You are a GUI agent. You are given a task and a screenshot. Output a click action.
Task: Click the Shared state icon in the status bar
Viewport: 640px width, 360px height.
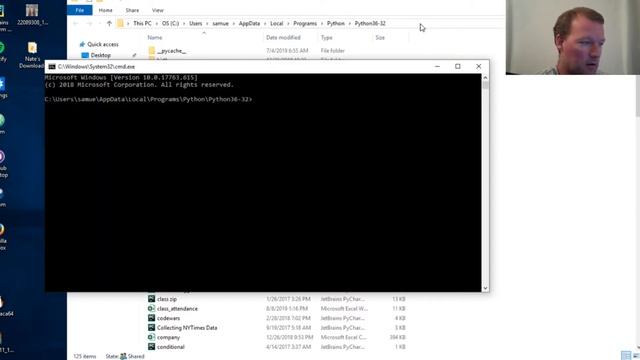pyautogui.click(x=123, y=356)
